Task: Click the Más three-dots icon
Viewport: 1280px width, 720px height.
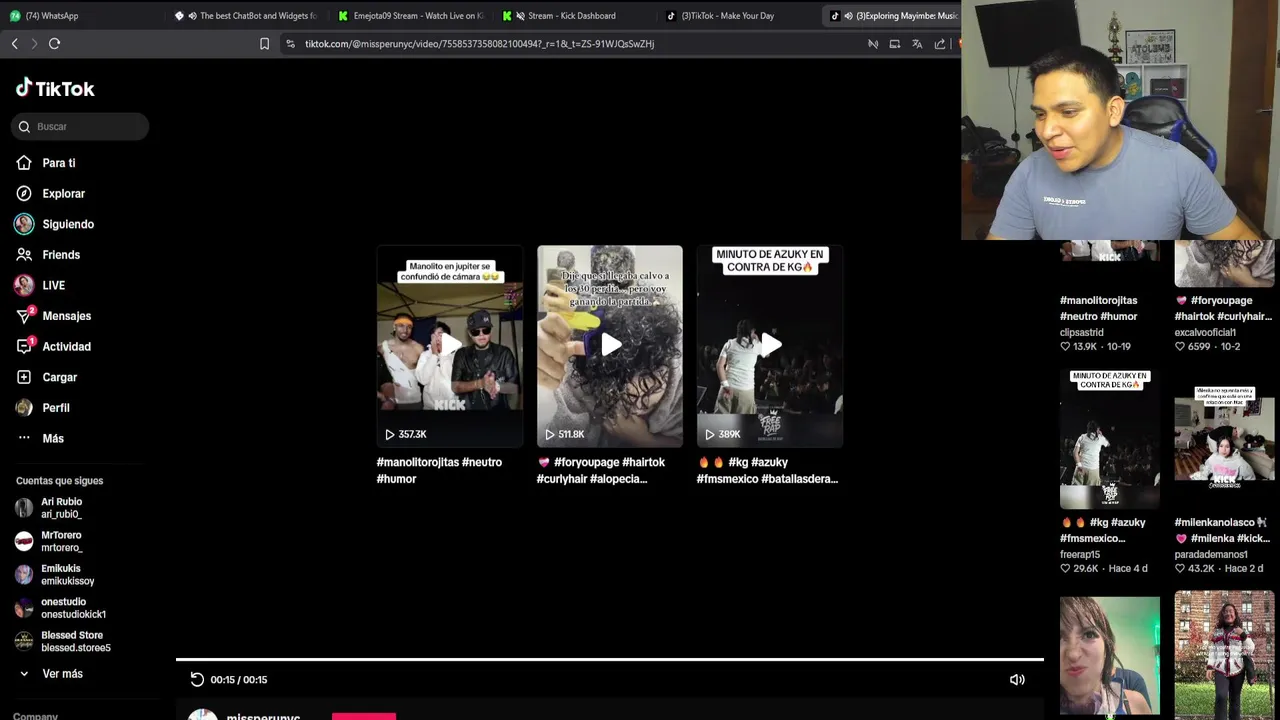Action: coord(24,438)
